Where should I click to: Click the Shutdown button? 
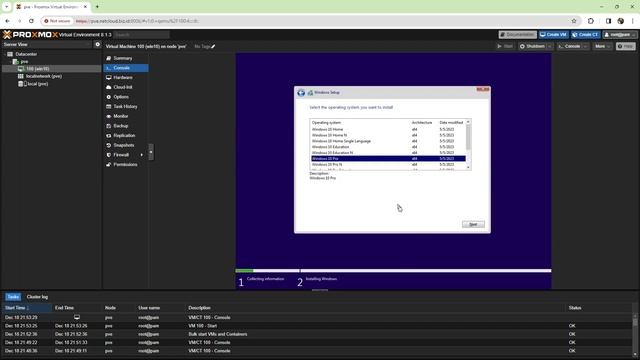pyautogui.click(x=532, y=47)
